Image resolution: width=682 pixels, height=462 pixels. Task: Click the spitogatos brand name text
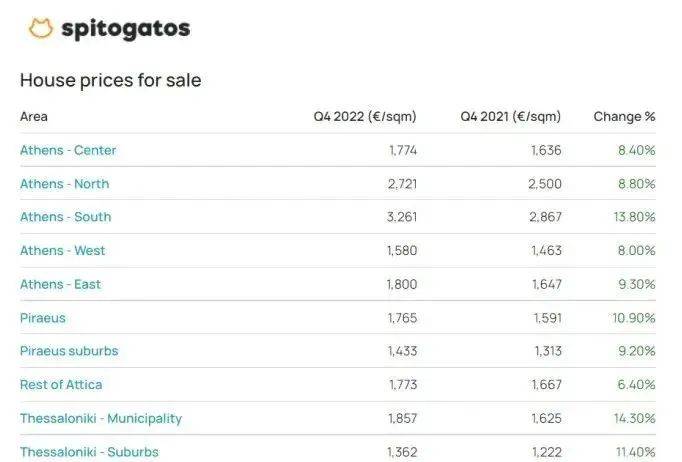[125, 29]
